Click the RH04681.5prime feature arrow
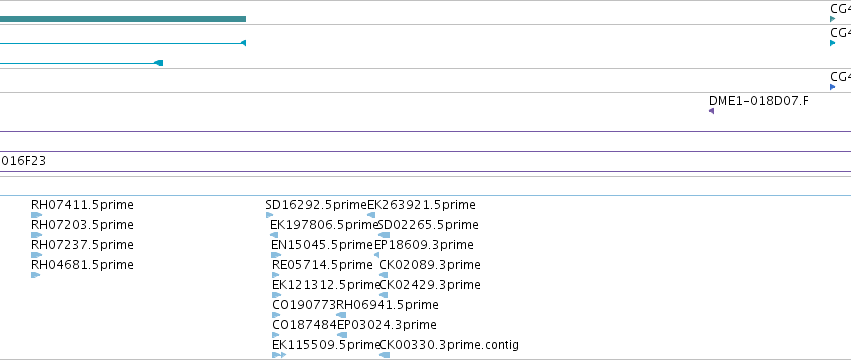 click(35, 275)
